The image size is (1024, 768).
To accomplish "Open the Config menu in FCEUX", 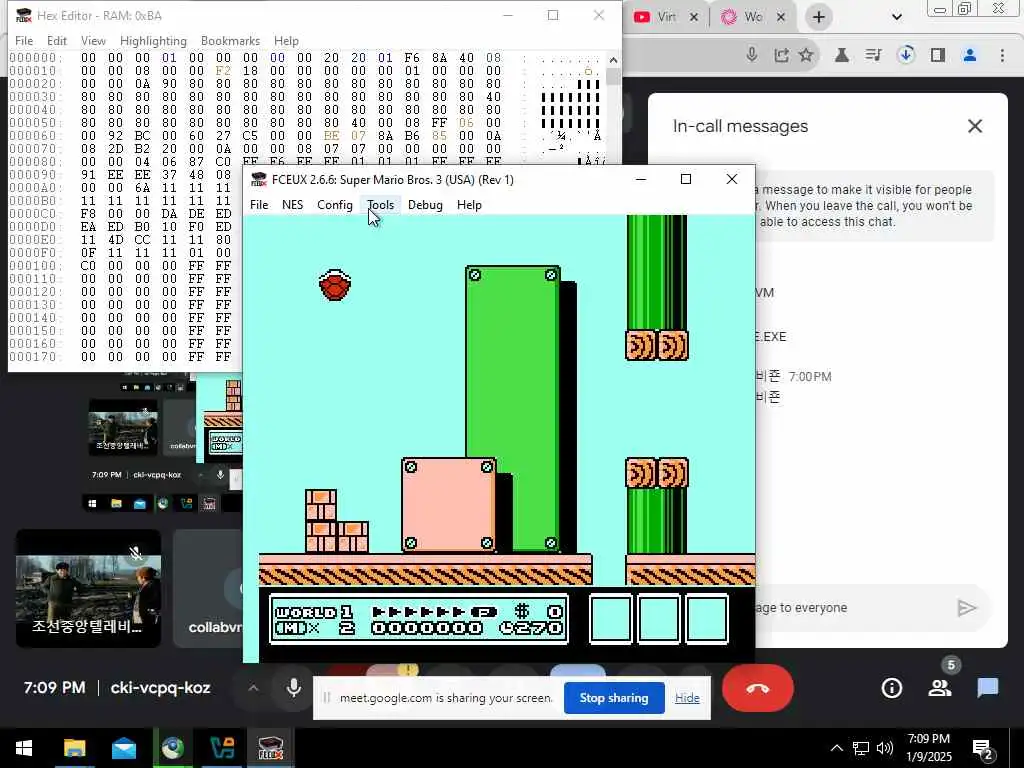I will [x=334, y=205].
